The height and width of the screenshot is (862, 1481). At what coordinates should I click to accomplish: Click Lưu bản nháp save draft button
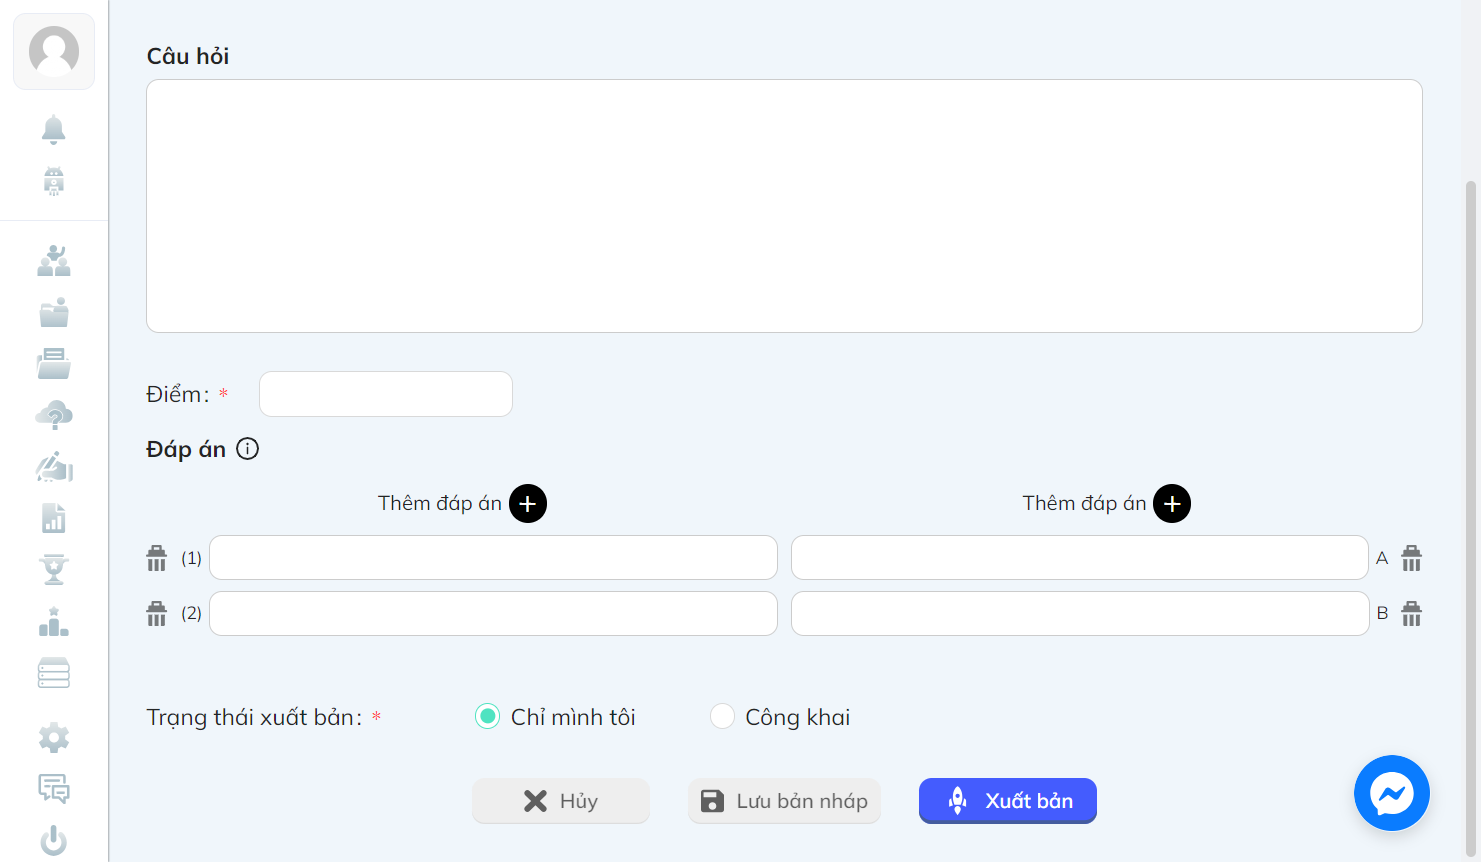[x=784, y=801]
